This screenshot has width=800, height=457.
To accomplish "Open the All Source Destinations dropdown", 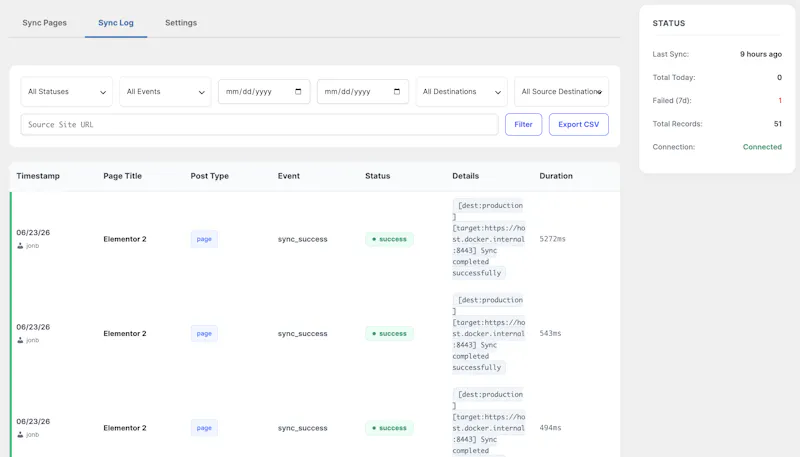I will coord(561,92).
